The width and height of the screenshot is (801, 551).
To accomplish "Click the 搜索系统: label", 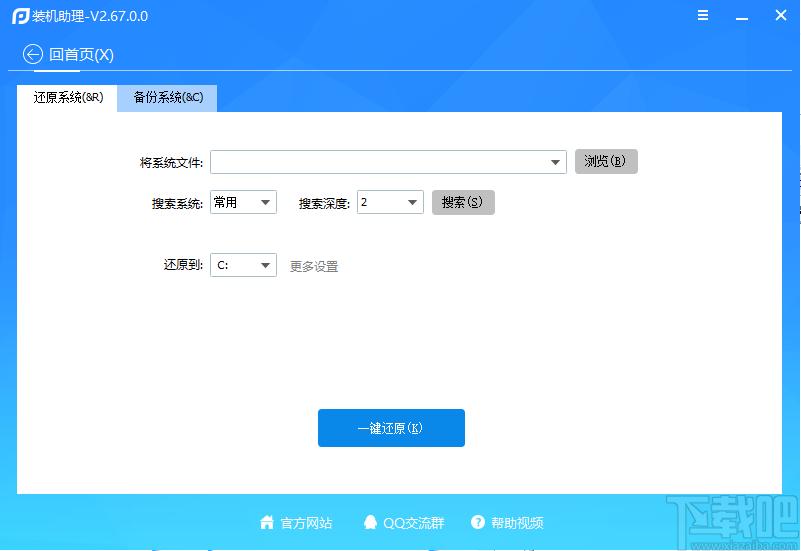I will 177,204.
